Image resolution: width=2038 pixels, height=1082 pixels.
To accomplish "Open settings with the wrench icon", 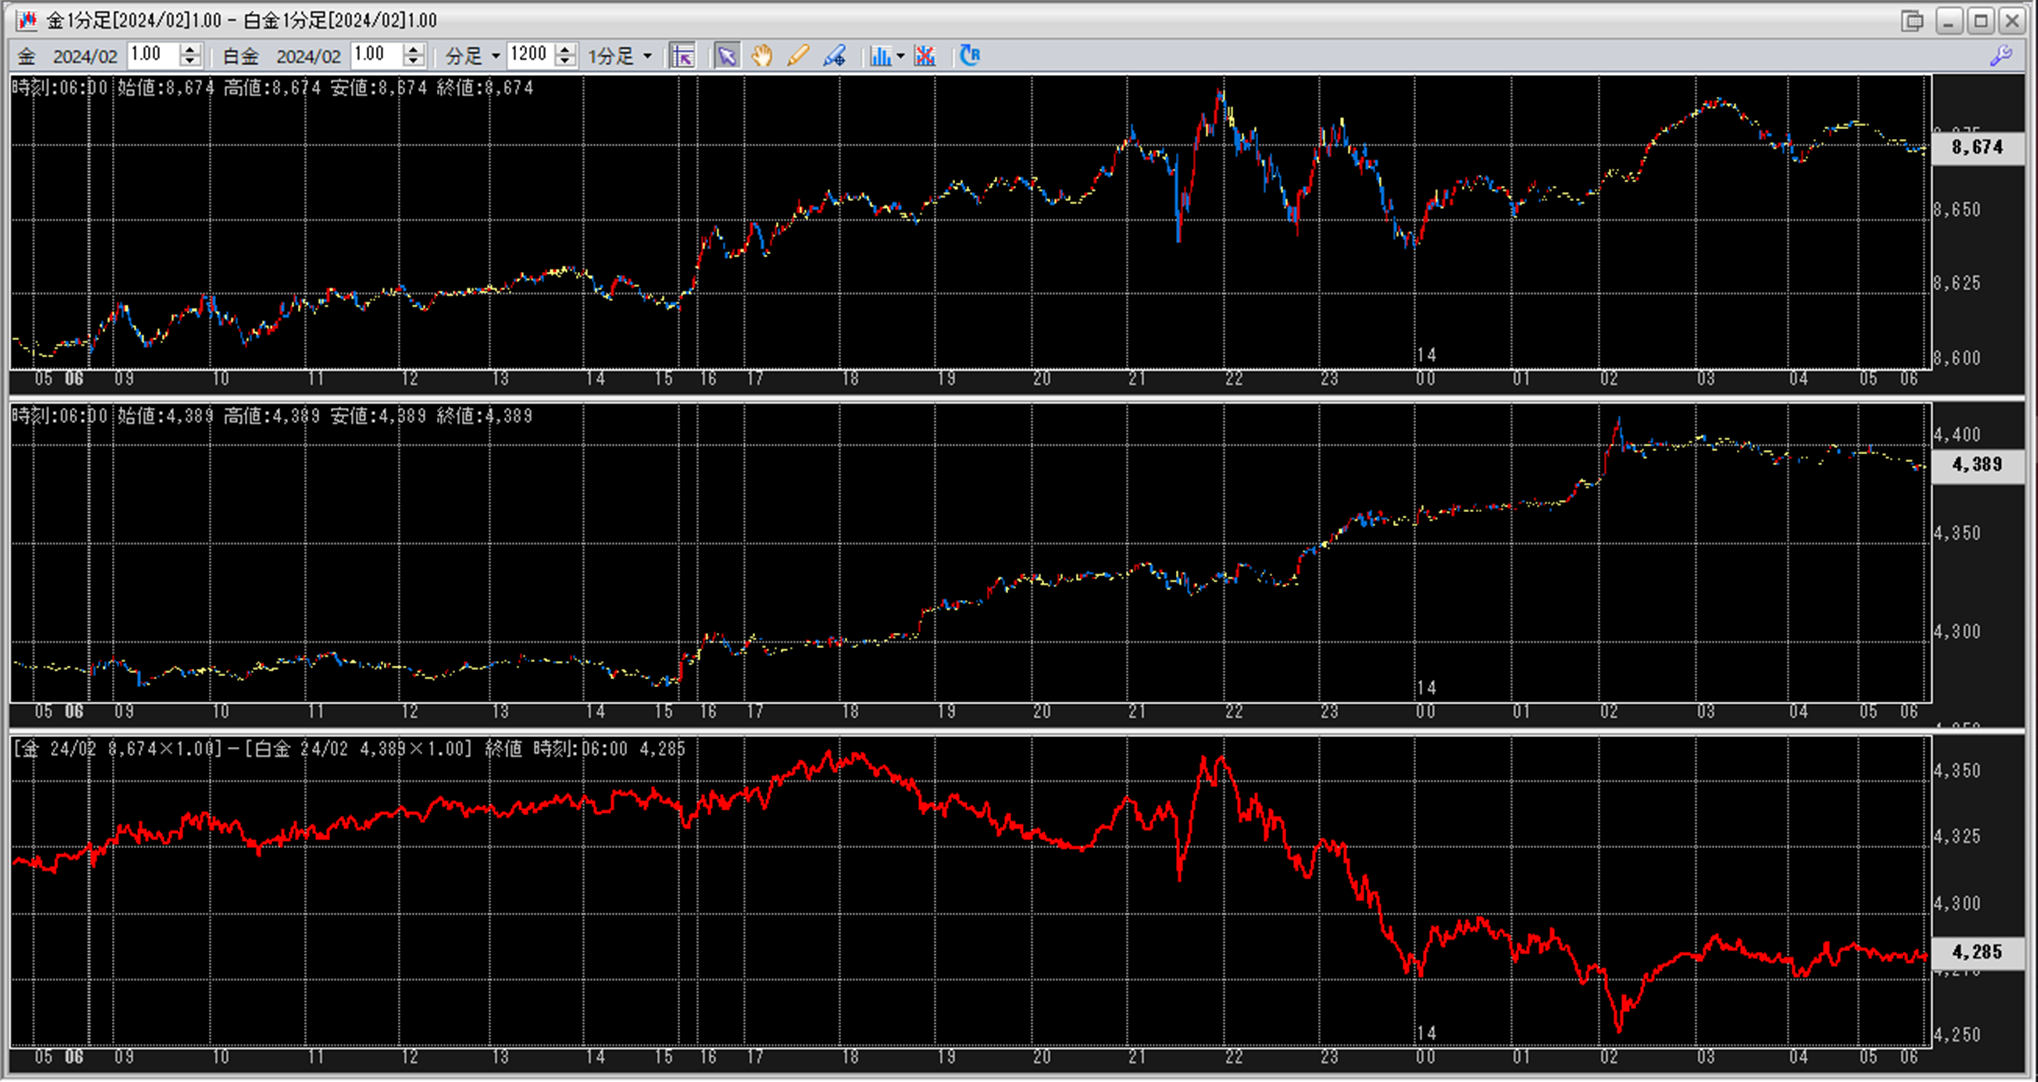I will (2001, 56).
